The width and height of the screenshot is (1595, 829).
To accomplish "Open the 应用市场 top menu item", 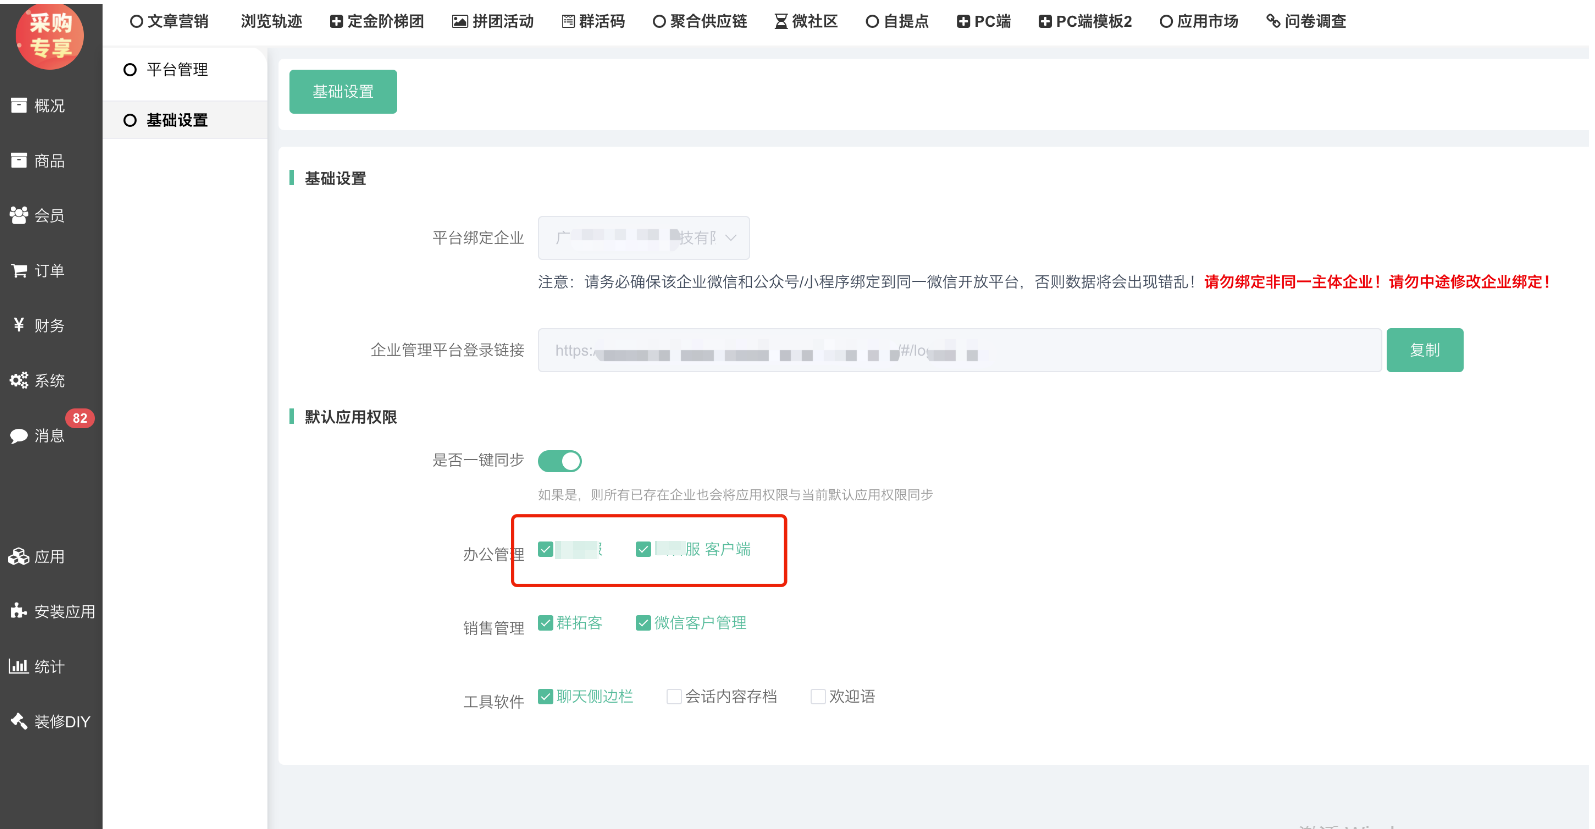I will 1198,21.
